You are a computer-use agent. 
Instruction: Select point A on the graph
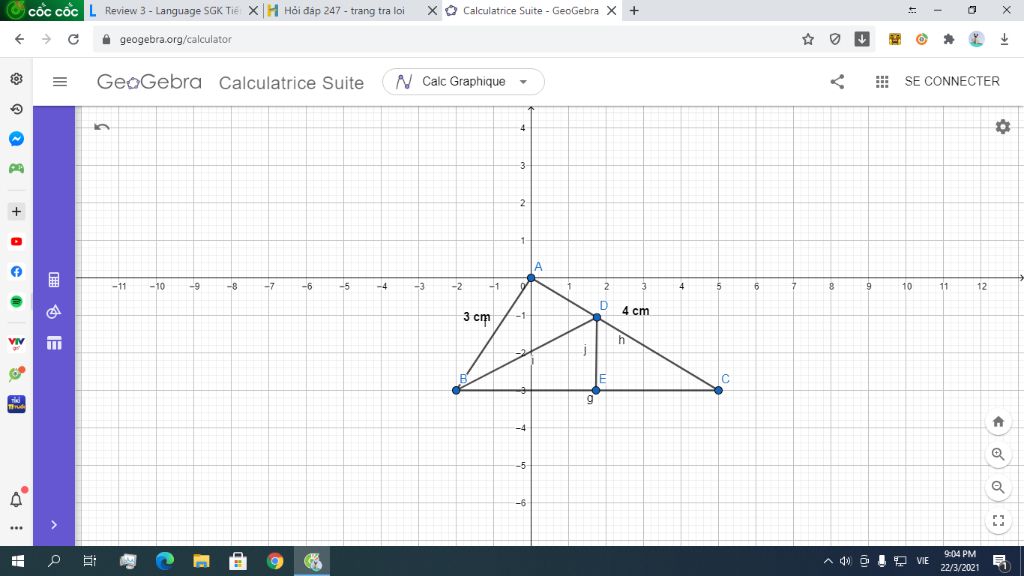[x=531, y=278]
